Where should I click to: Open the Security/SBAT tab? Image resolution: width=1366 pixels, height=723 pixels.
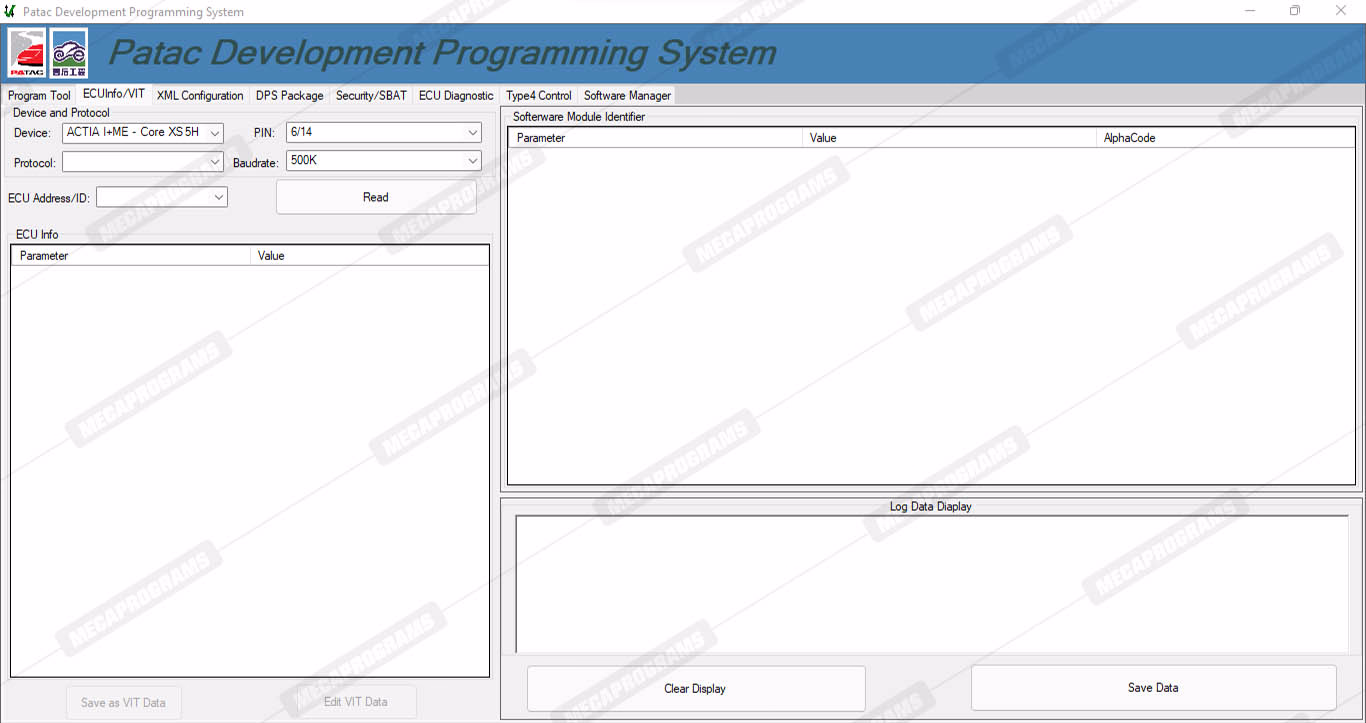[371, 96]
